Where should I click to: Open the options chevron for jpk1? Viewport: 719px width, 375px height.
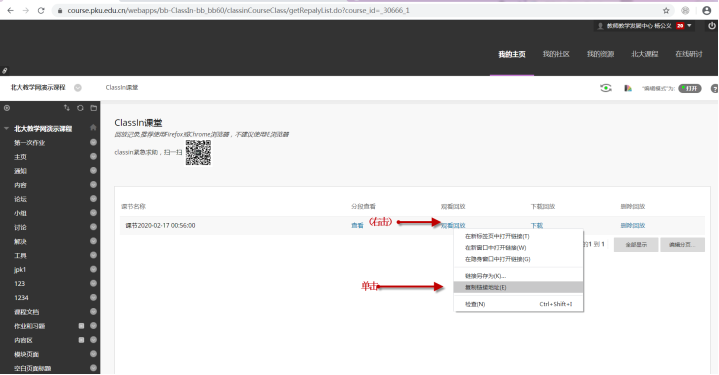[94, 269]
